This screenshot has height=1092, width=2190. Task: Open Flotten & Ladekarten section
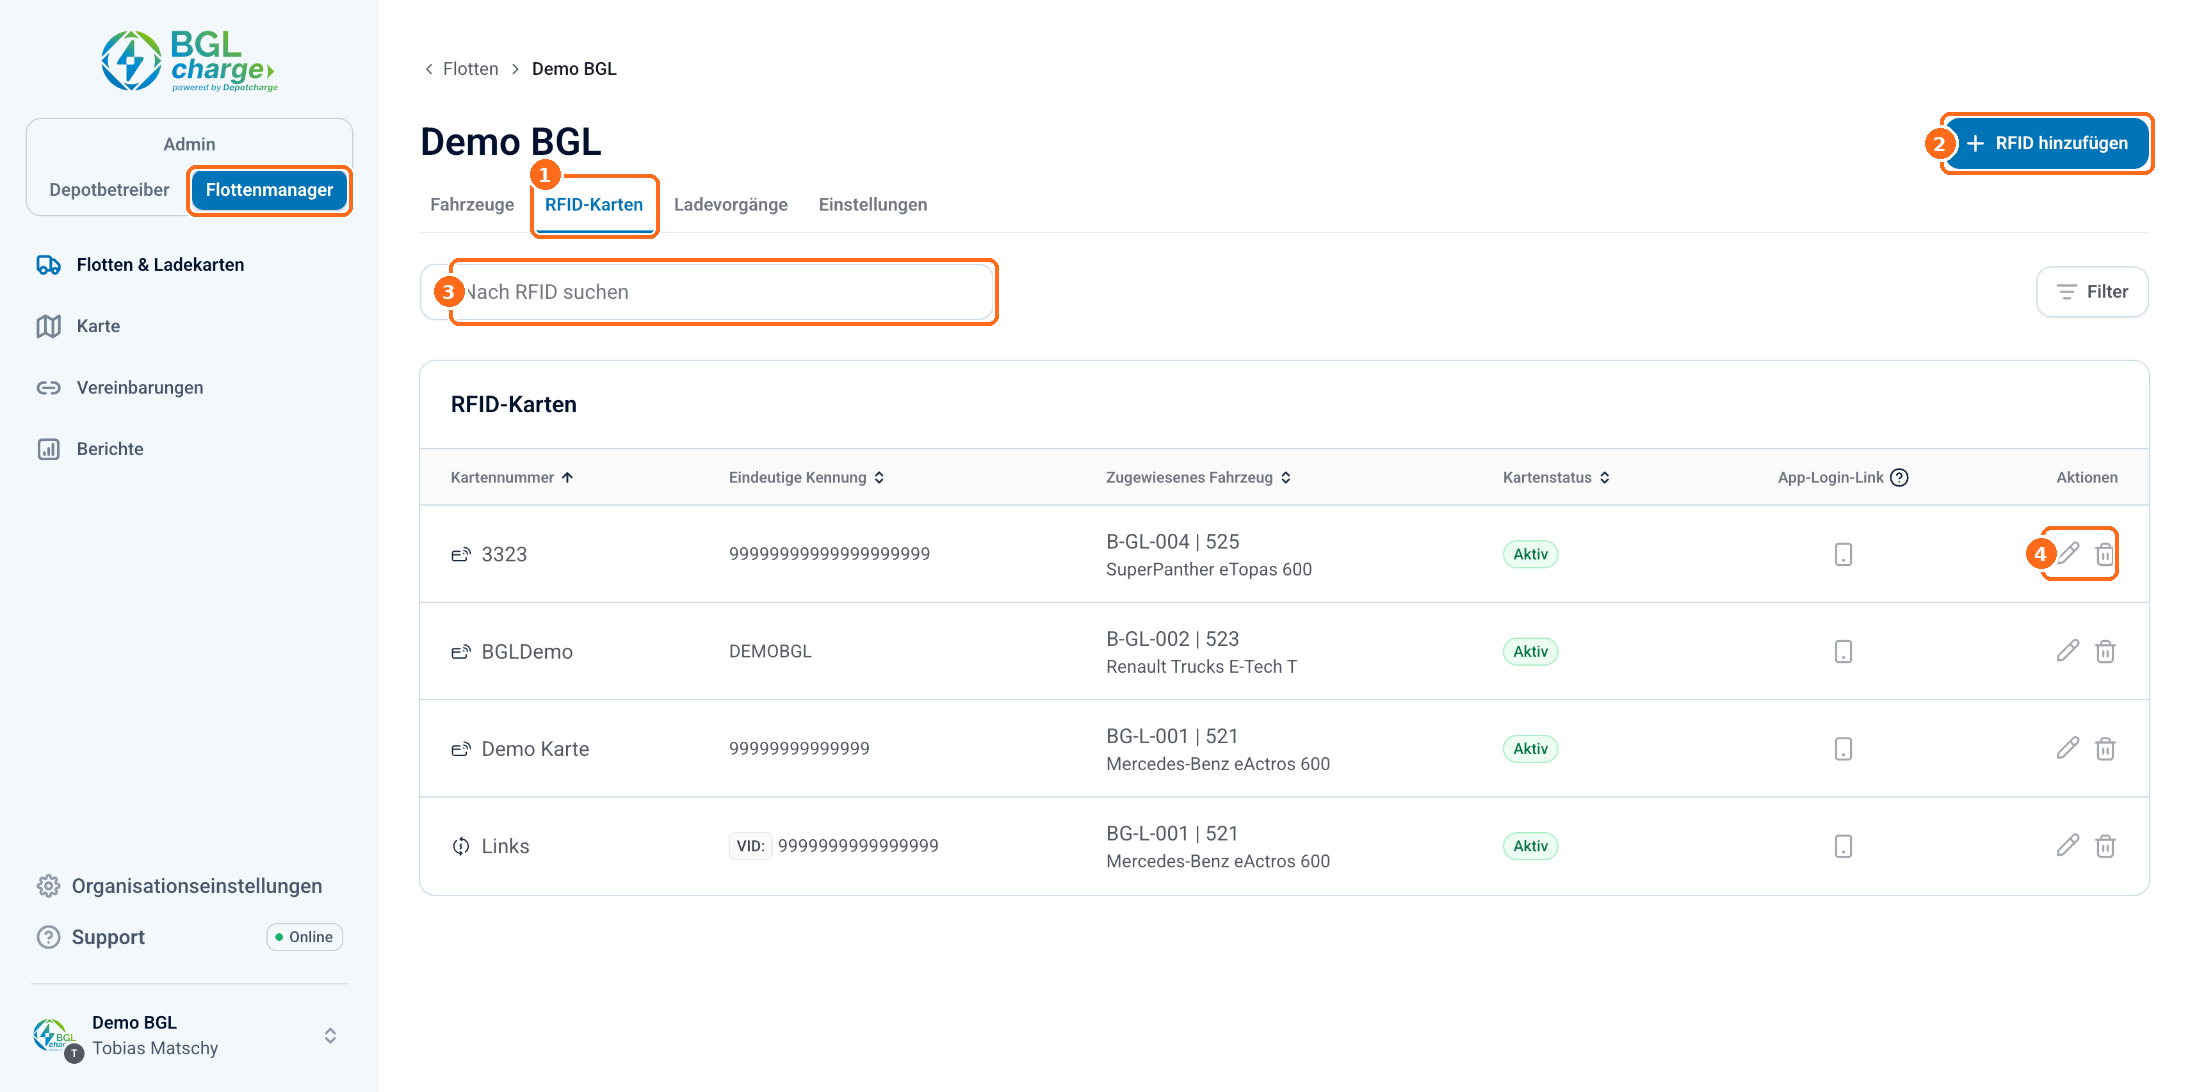(160, 265)
